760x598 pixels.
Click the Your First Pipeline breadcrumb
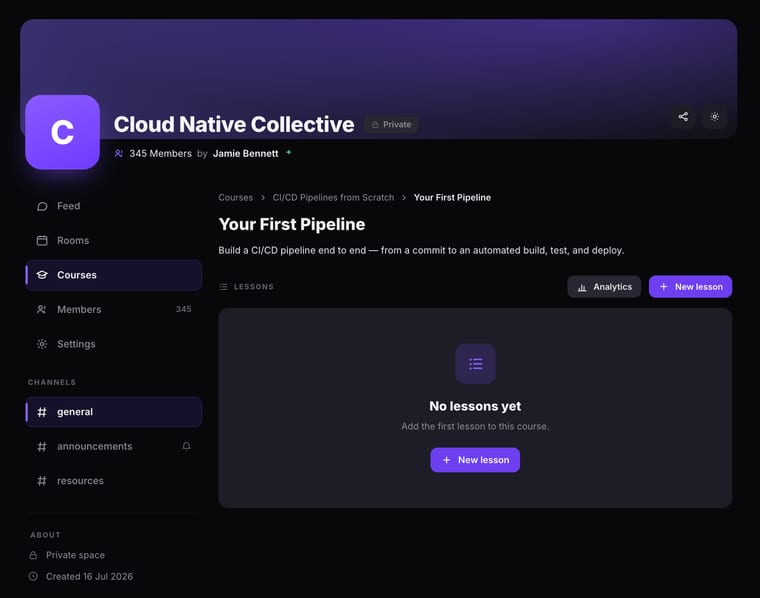452,198
